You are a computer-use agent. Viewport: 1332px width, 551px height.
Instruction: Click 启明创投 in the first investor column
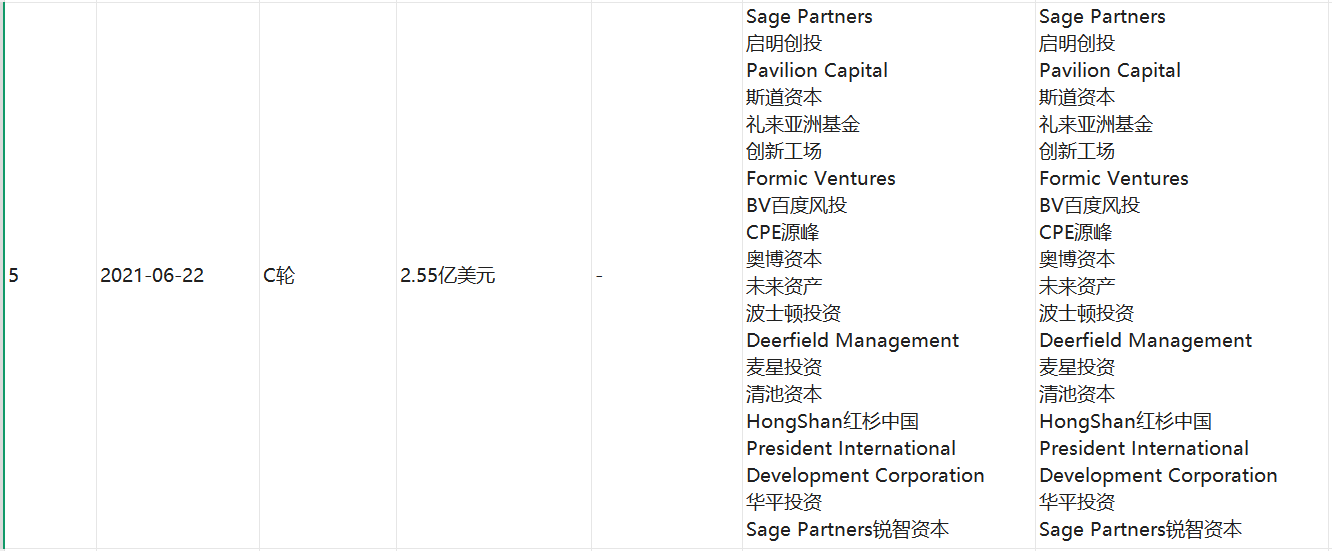[x=784, y=44]
